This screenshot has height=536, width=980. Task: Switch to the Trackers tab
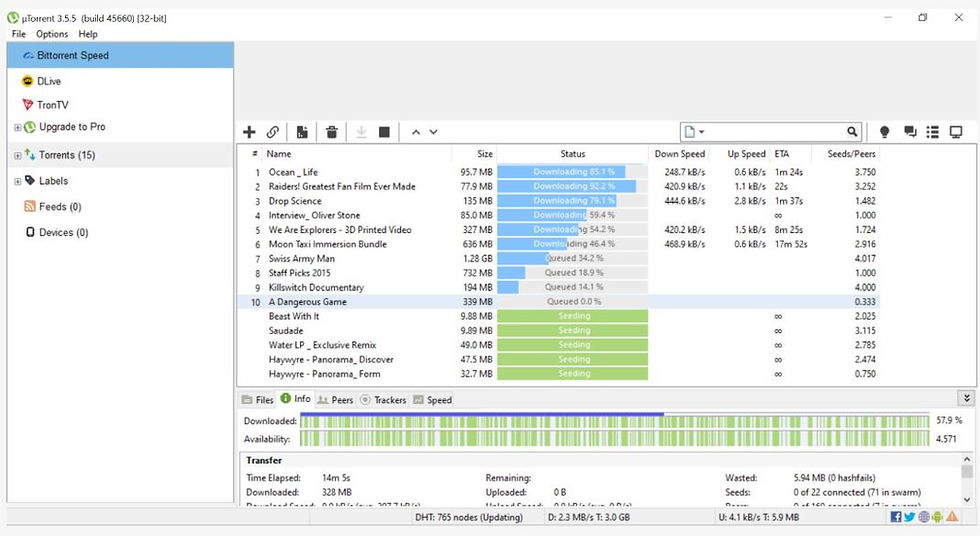click(383, 400)
